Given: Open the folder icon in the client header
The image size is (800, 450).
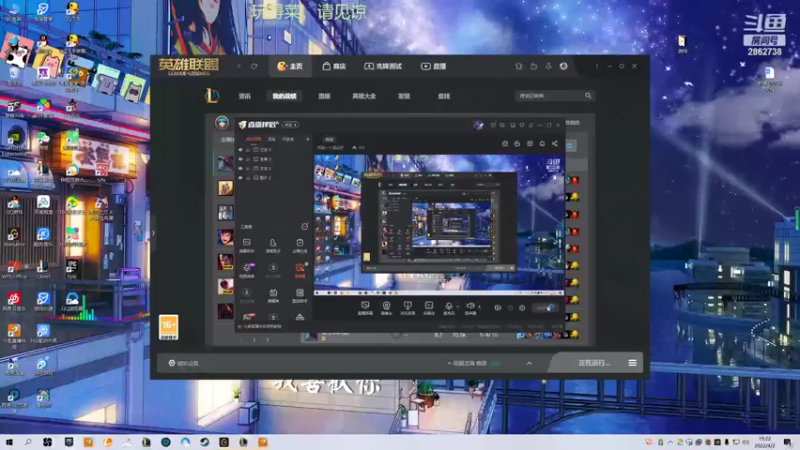Looking at the screenshot, I should pyautogui.click(x=534, y=66).
